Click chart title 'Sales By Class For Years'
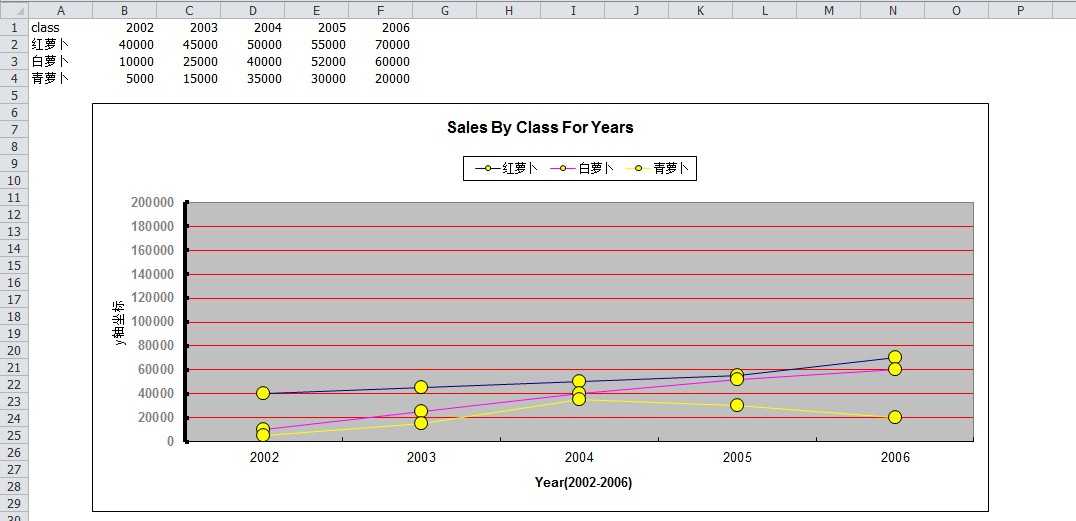The width and height of the screenshot is (1076, 521). coord(540,127)
